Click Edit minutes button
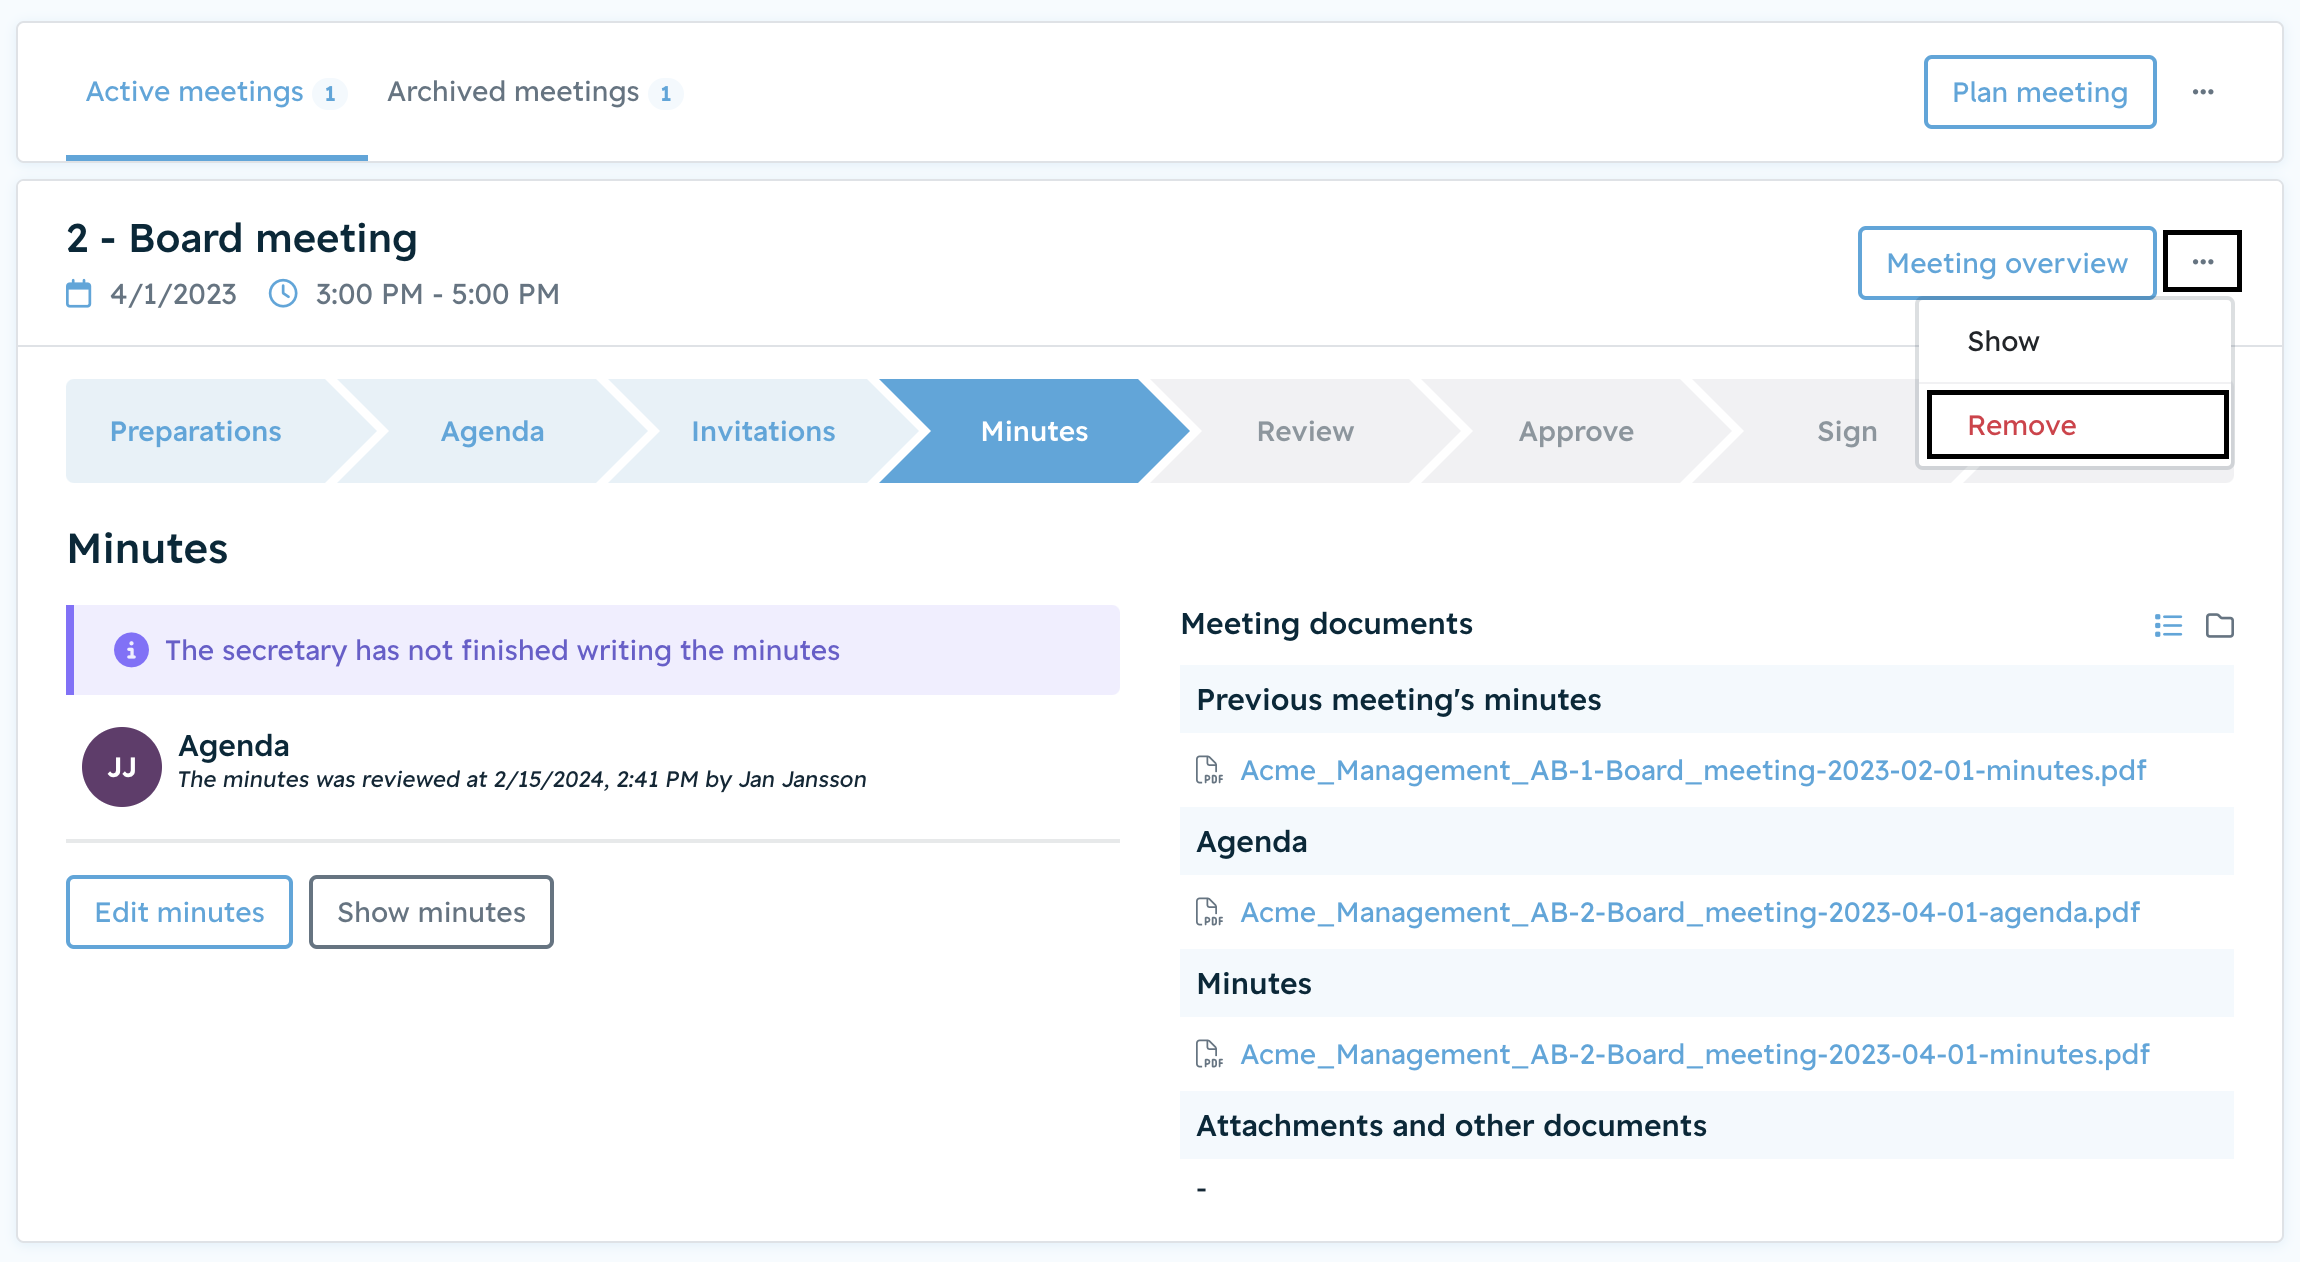 click(179, 912)
